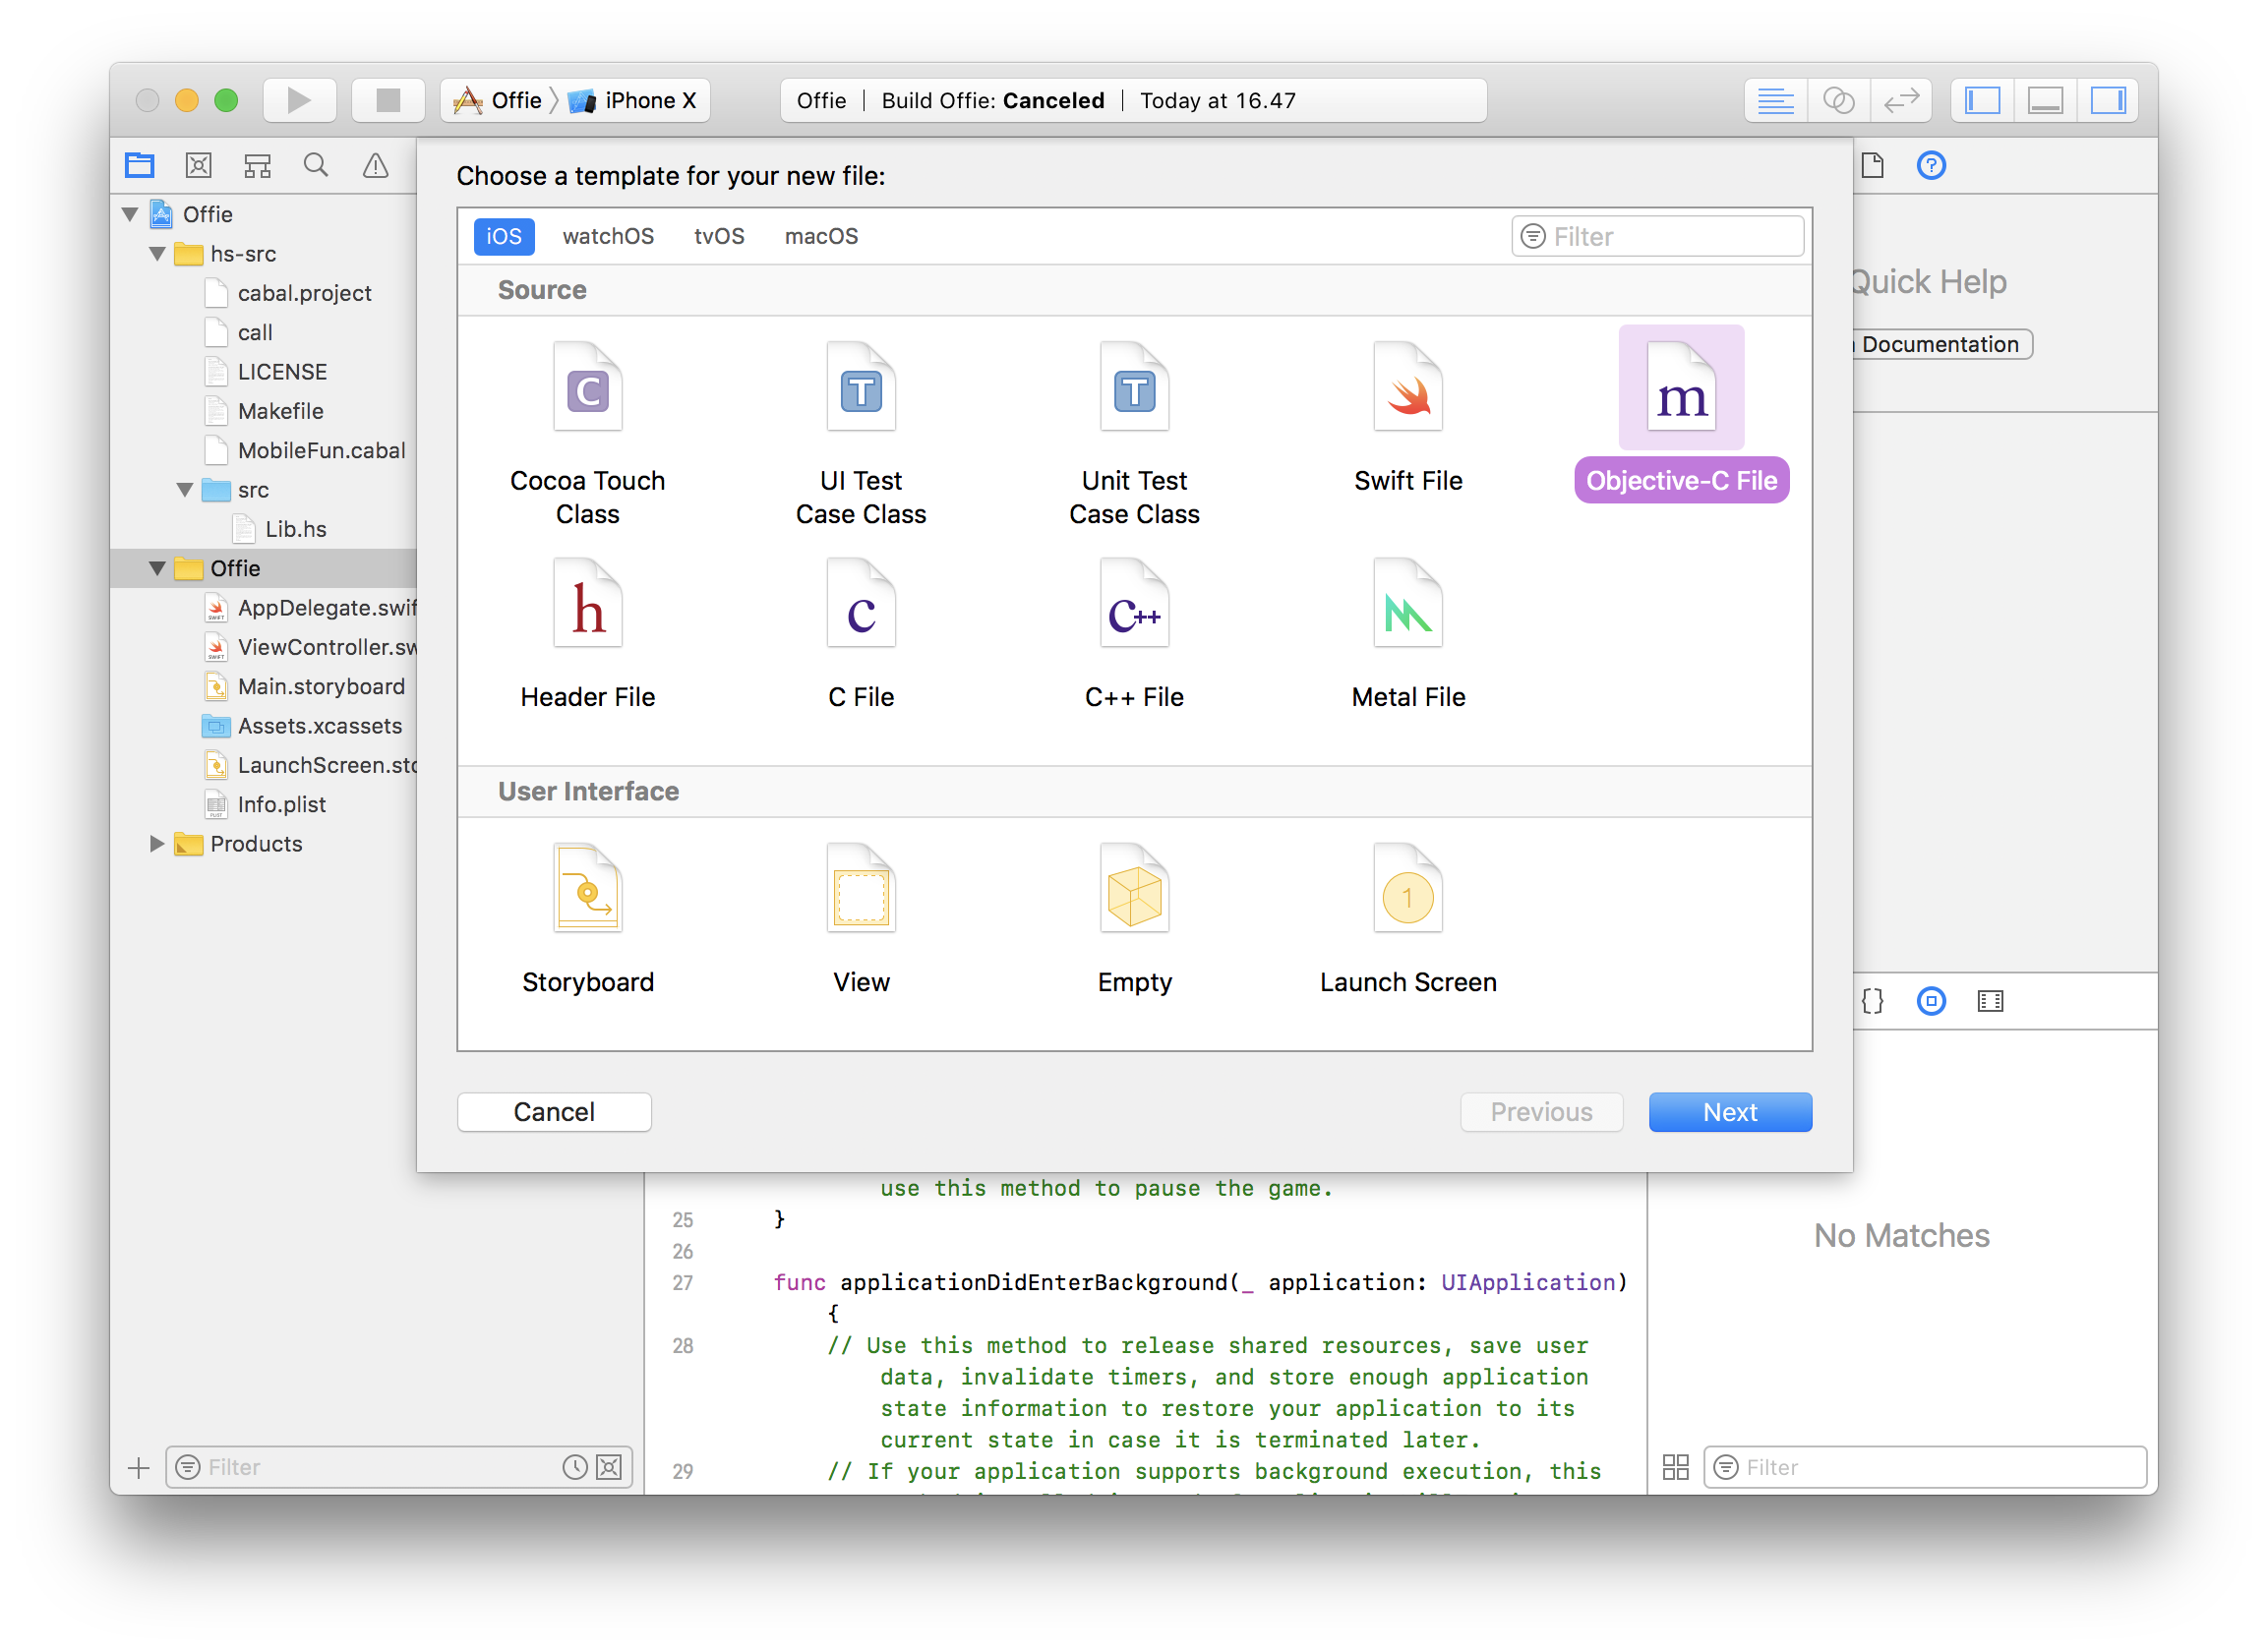Click the Stop button in toolbar
The width and height of the screenshot is (2268, 1652).
388,100
